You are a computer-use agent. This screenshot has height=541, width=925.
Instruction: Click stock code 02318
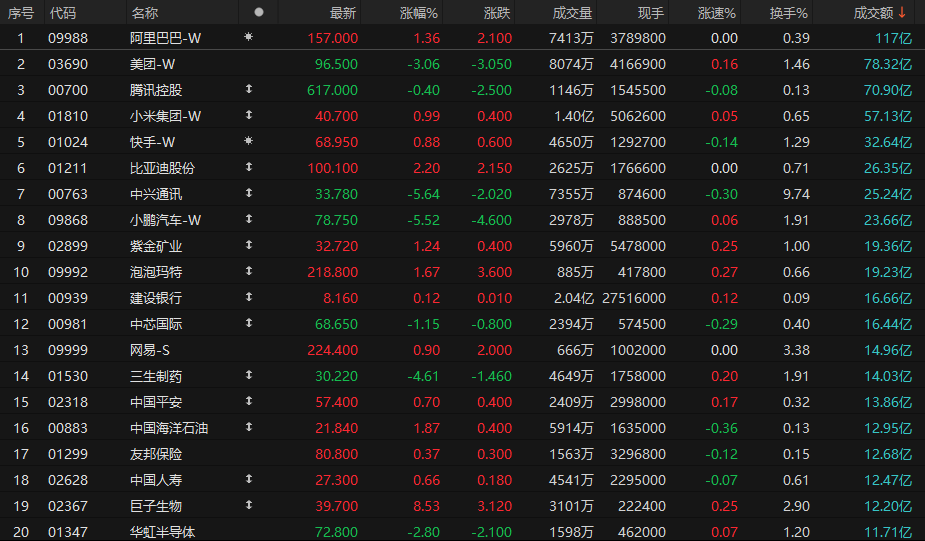point(68,402)
